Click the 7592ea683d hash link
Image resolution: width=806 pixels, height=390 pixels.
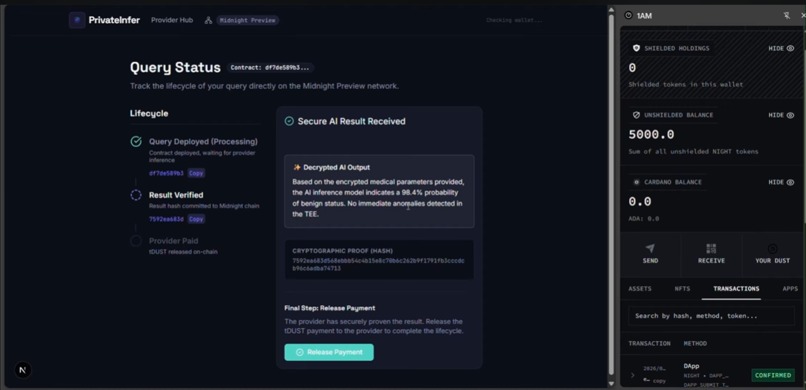pos(166,219)
